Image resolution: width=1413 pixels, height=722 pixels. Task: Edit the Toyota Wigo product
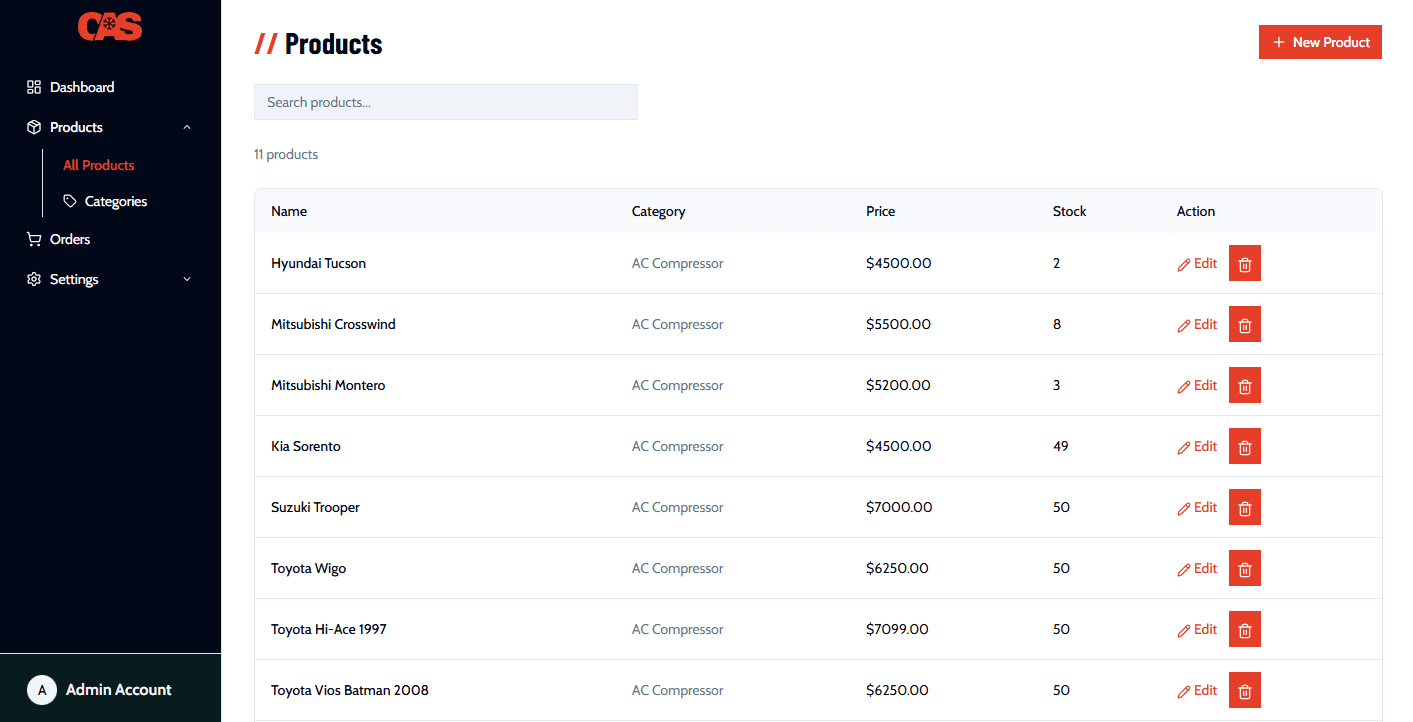(1197, 568)
